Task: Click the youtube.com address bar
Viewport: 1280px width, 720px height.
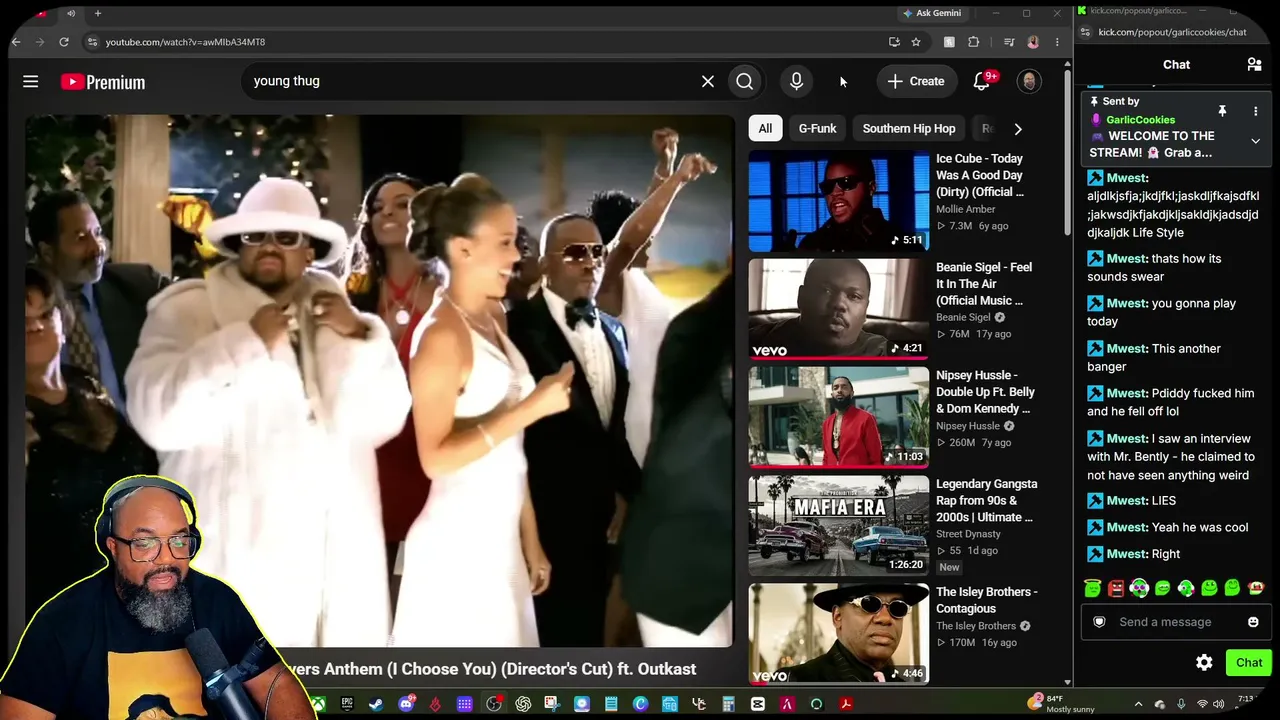Action: click(x=480, y=42)
